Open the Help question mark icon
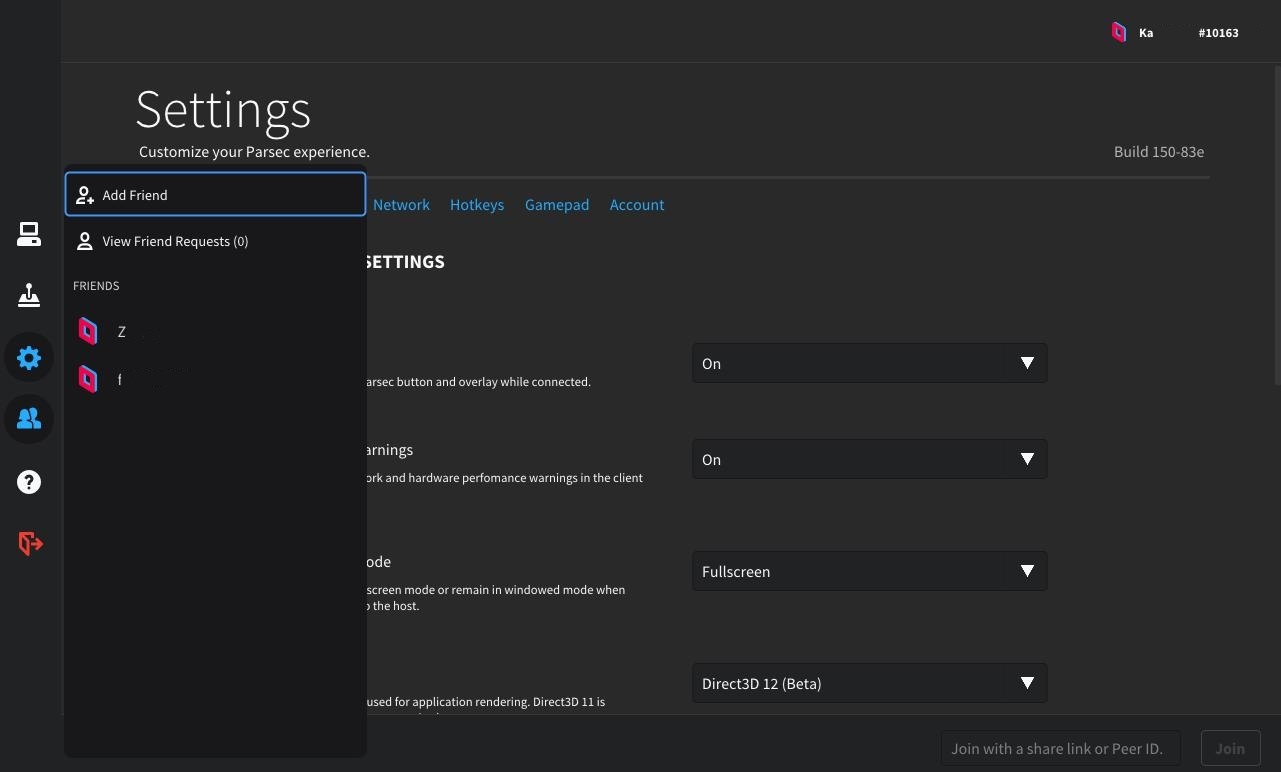Viewport: 1281px width, 772px height. coord(29,482)
